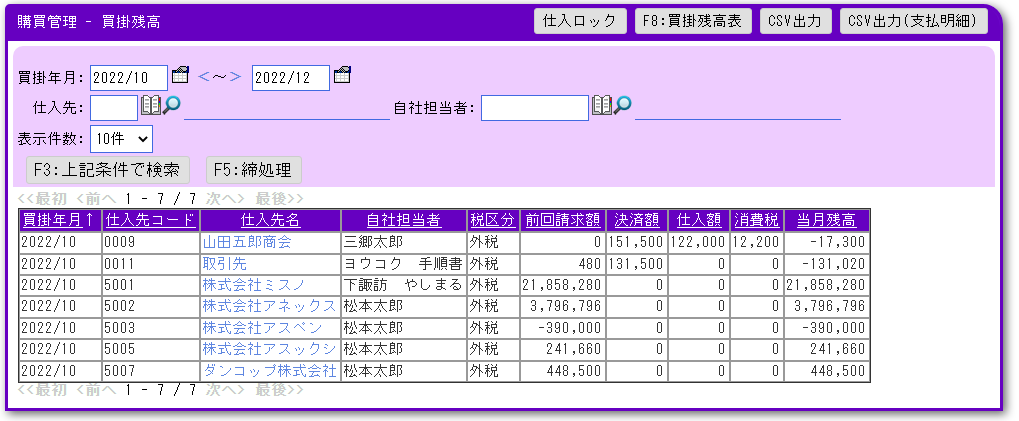Screen dimensions: 1019x421
Task: Click 前回請求額 value 3,796,796
Action: point(565,307)
